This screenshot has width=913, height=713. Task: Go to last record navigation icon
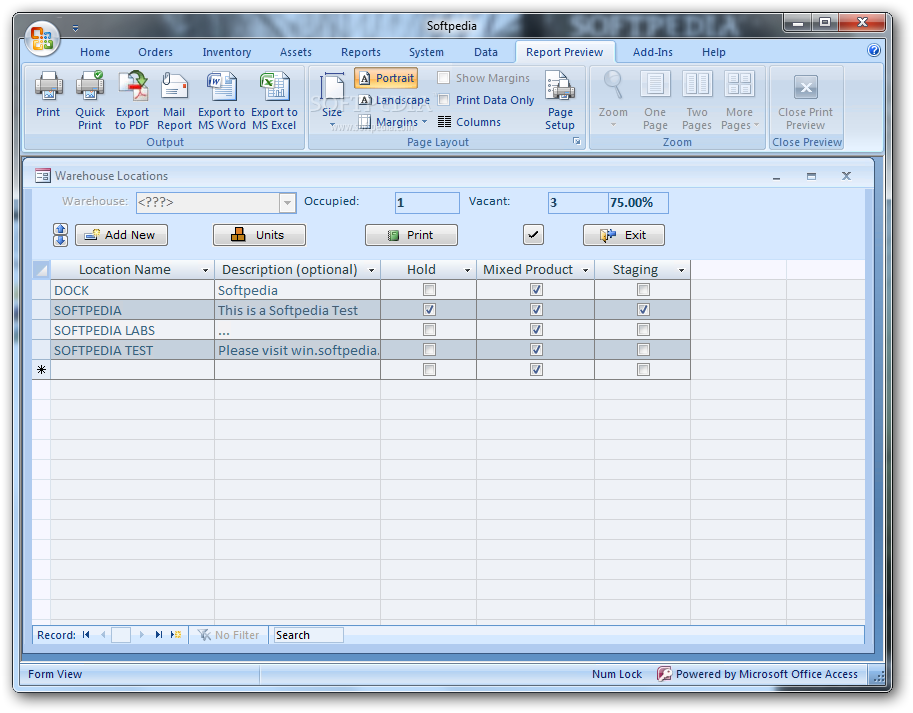coord(158,635)
